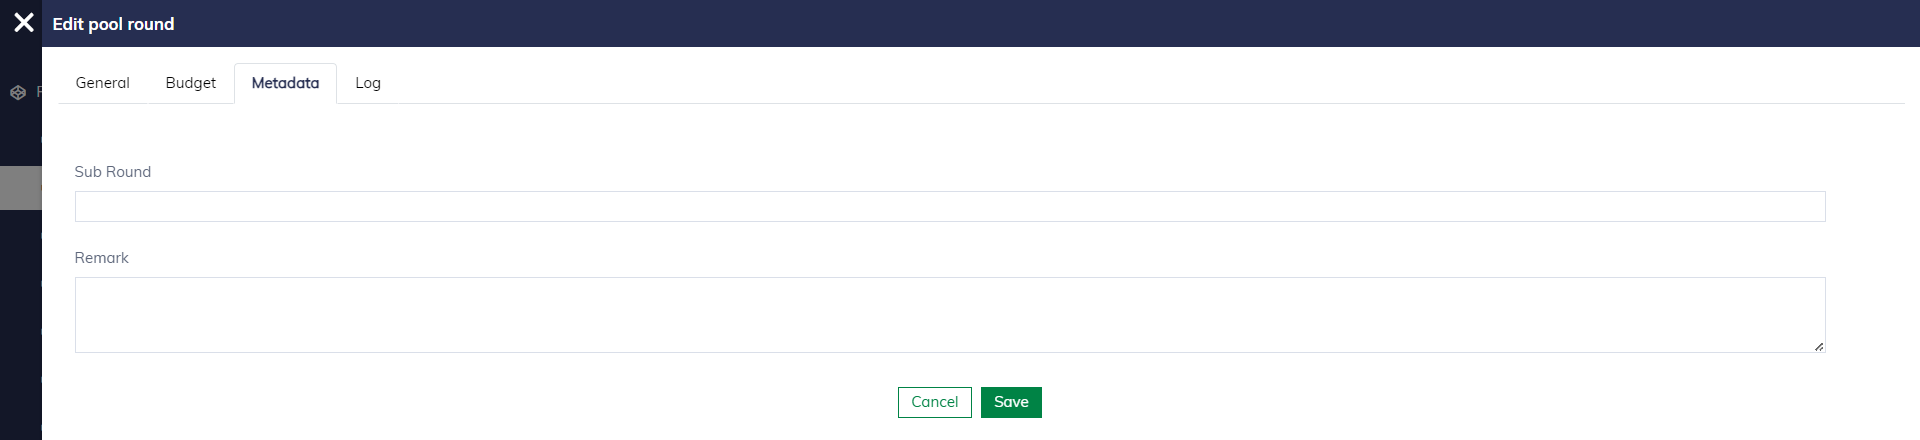Switch to the General tab
The width and height of the screenshot is (1920, 440).
point(102,83)
